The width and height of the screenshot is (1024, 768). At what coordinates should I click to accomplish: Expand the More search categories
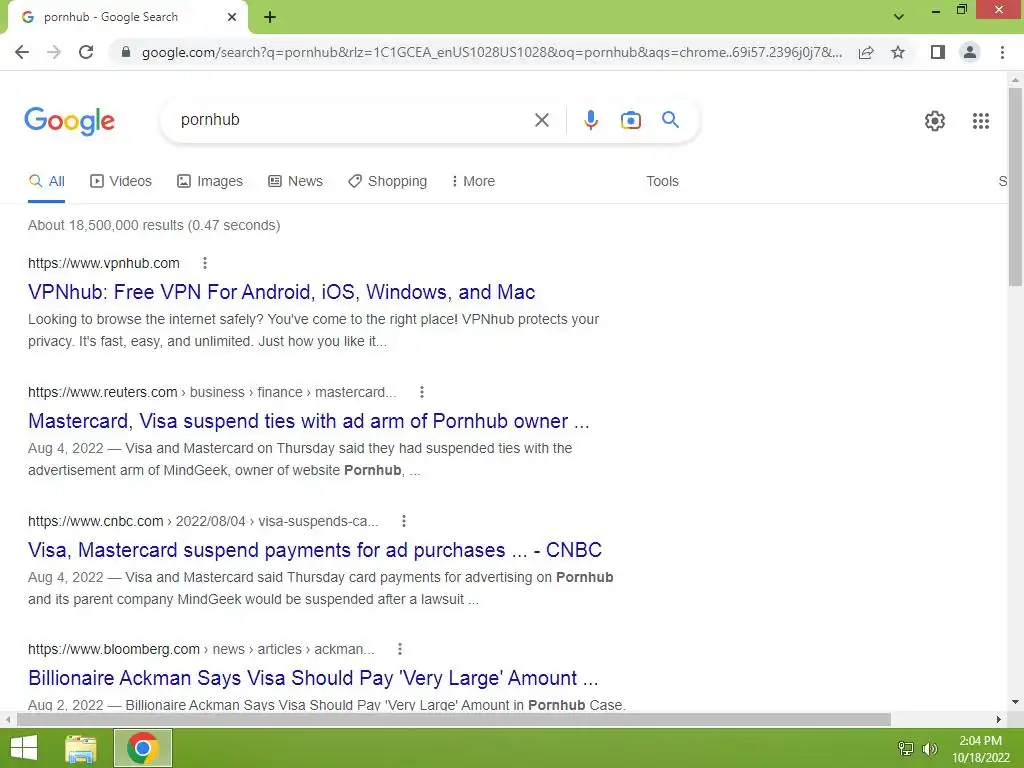[x=473, y=182]
